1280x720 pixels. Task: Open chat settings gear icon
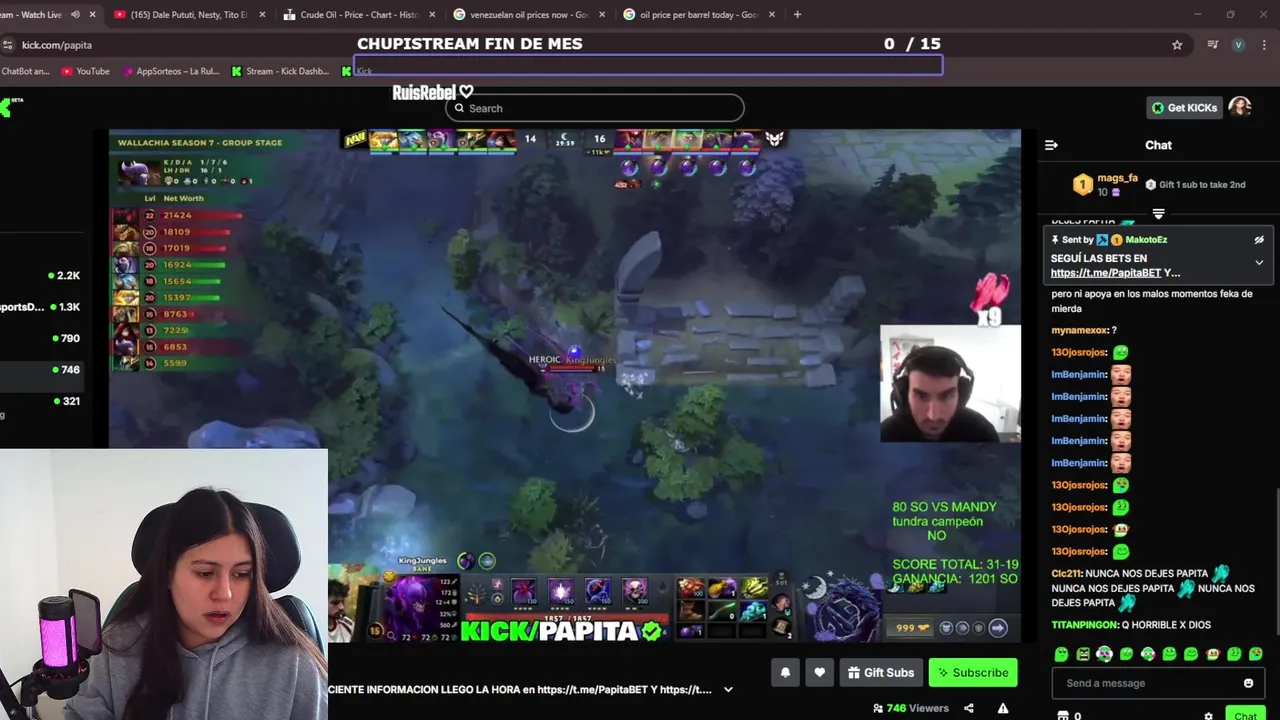point(1208,716)
